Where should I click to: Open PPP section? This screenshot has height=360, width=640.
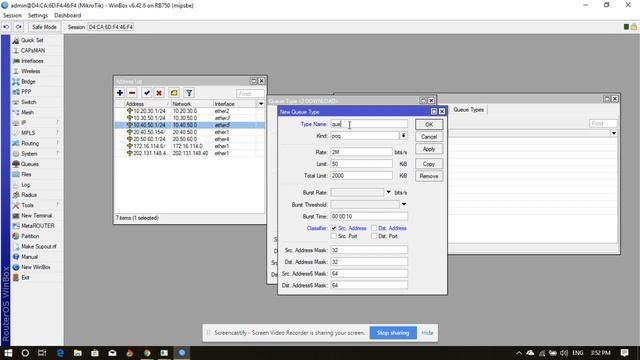point(26,92)
